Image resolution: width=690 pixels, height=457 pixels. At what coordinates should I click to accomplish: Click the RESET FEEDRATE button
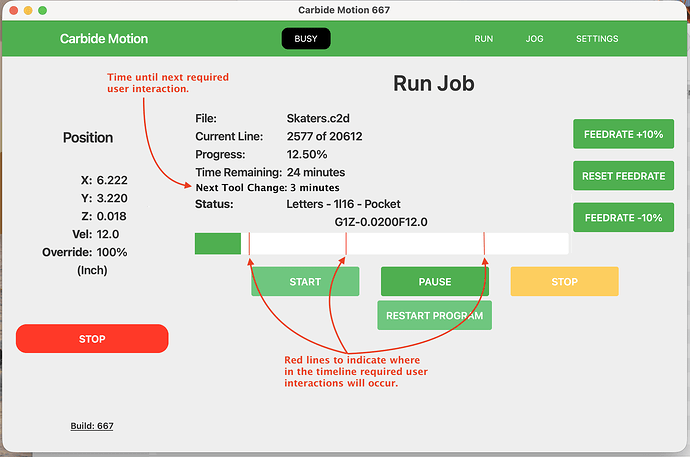pos(623,176)
